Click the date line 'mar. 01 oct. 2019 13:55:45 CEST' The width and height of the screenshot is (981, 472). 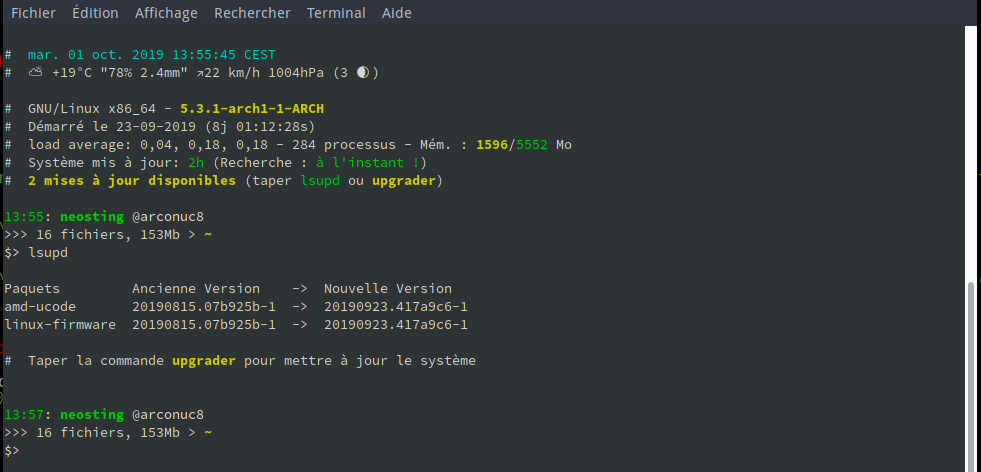coord(151,55)
